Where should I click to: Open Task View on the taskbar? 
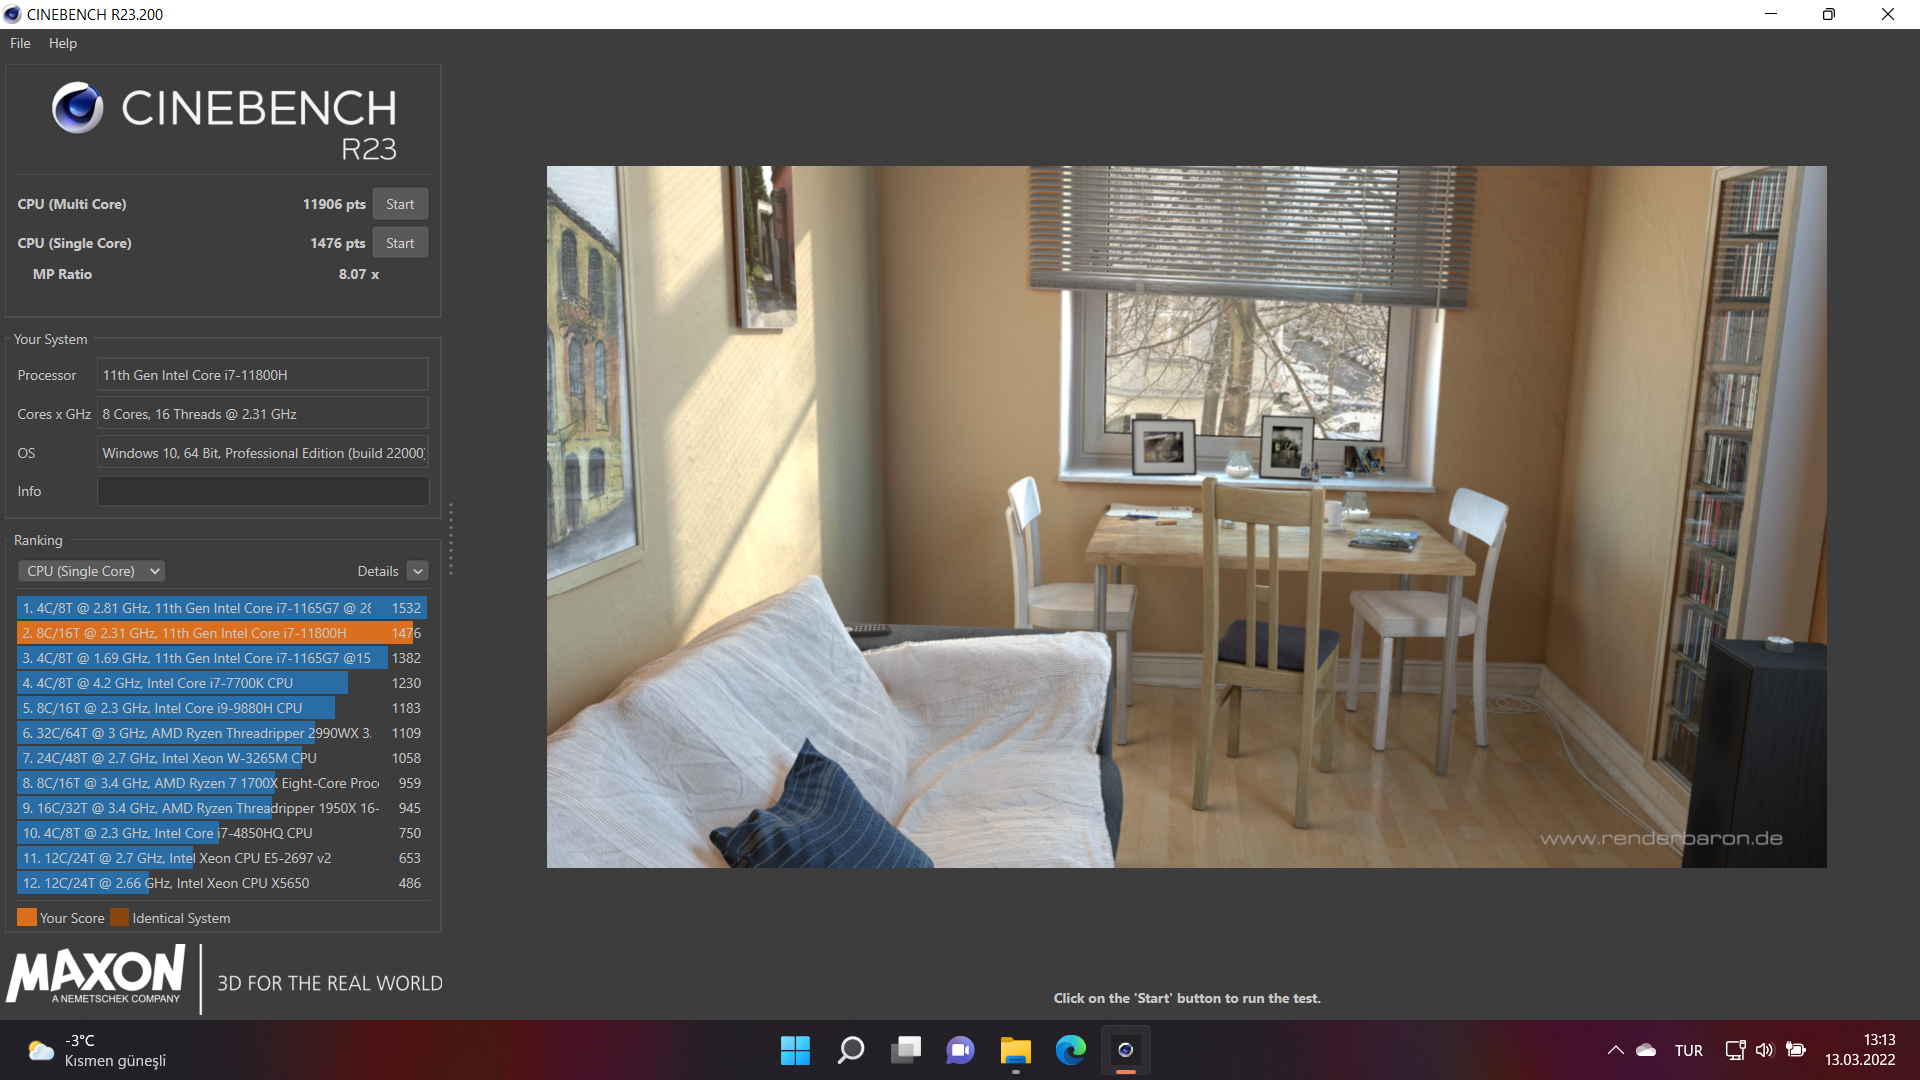point(906,1050)
